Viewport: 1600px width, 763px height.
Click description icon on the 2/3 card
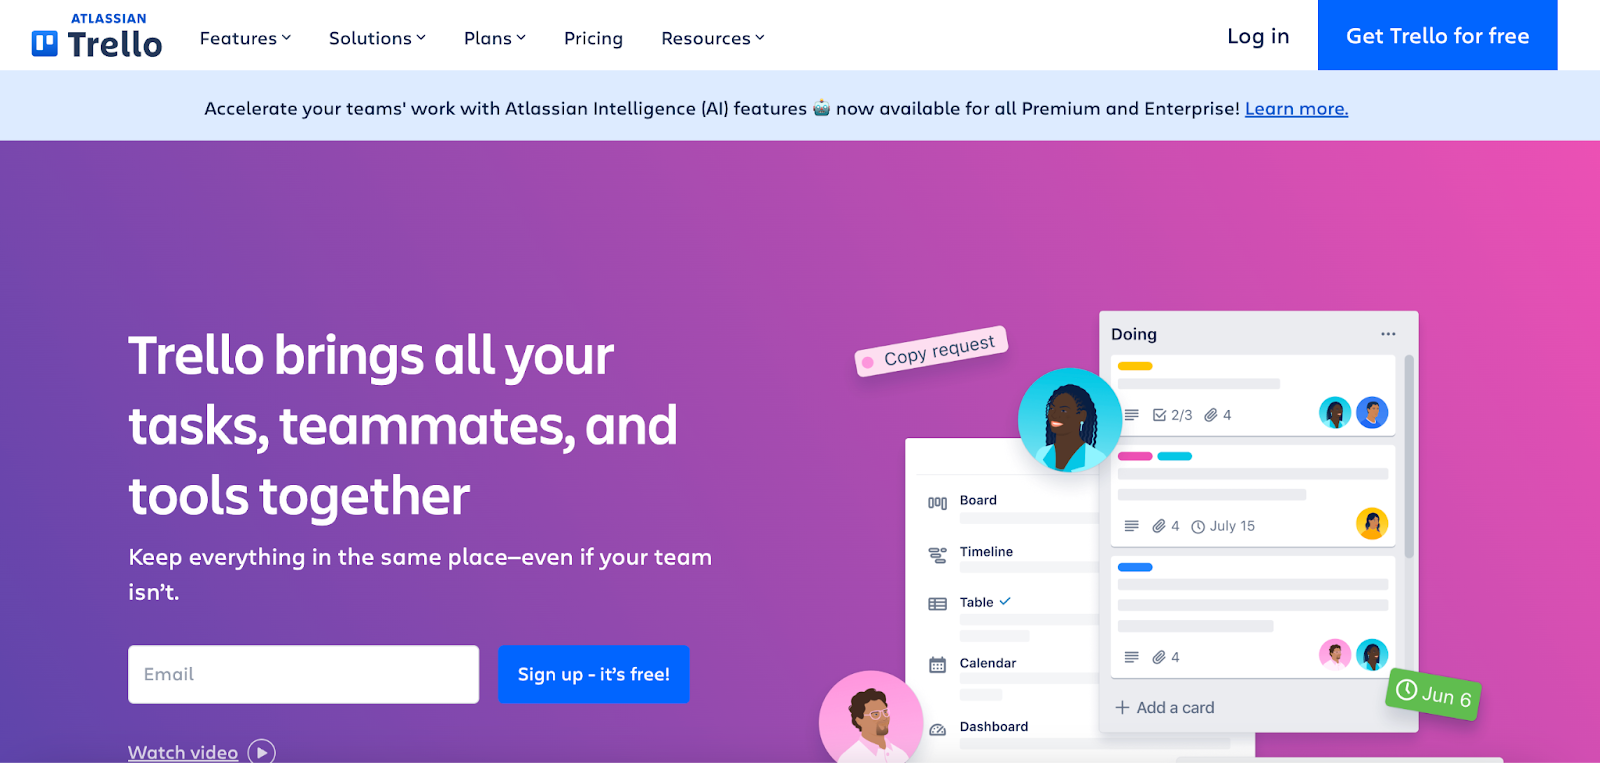coord(1131,414)
